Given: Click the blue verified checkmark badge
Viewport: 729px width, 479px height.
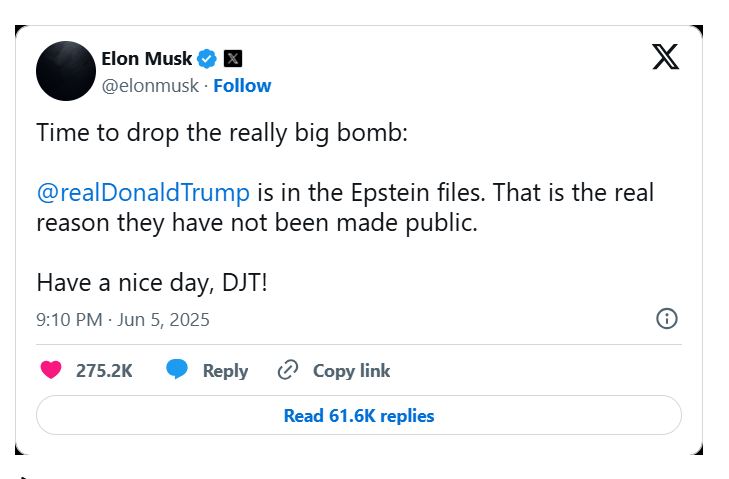Looking at the screenshot, I should [208, 58].
